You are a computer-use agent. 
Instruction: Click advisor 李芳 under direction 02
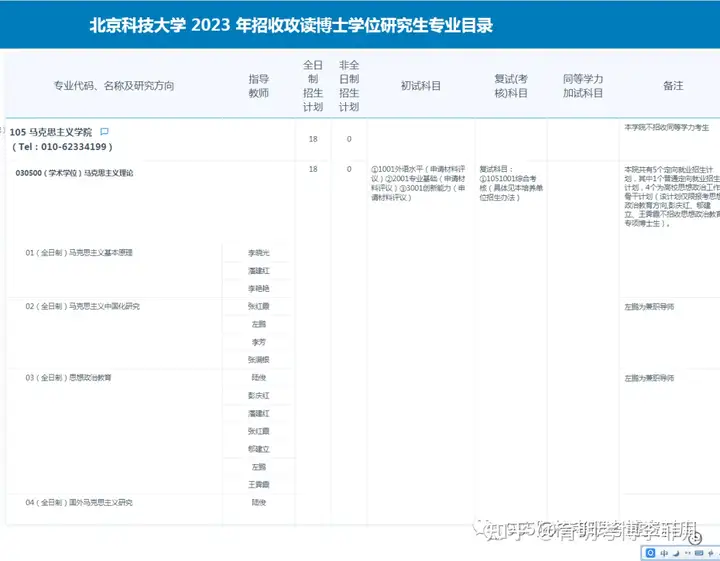[x=259, y=342]
